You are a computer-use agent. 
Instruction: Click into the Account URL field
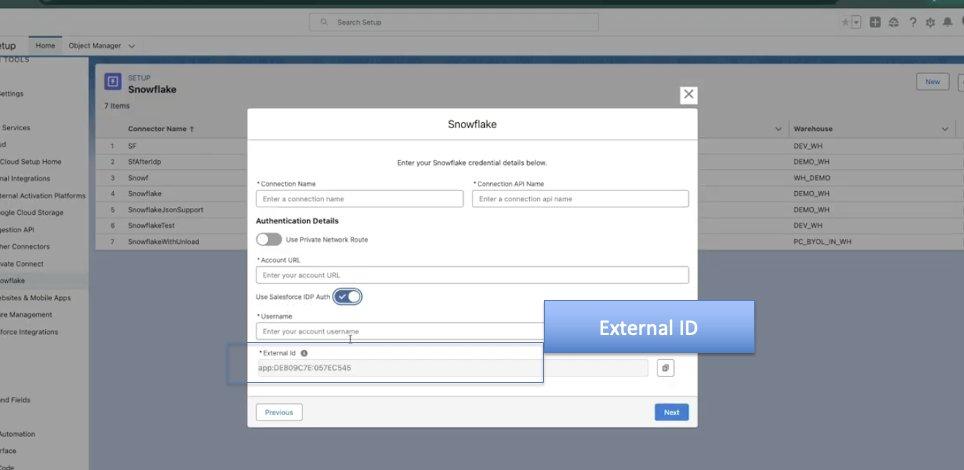(x=472, y=275)
